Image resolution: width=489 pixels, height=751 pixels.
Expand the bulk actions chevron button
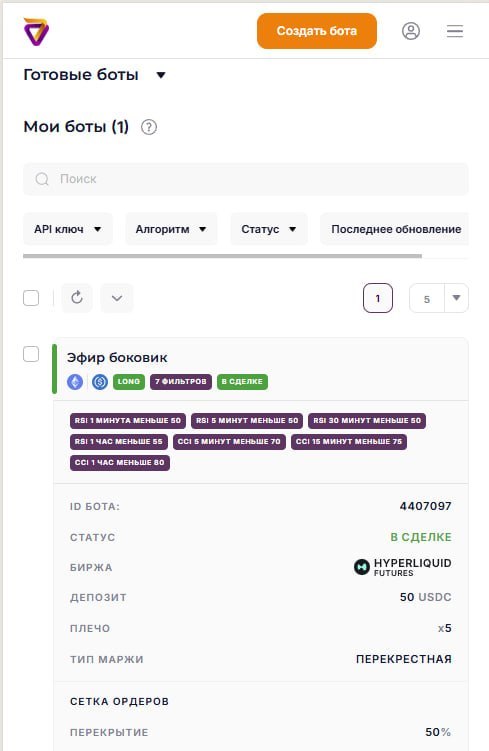point(117,298)
